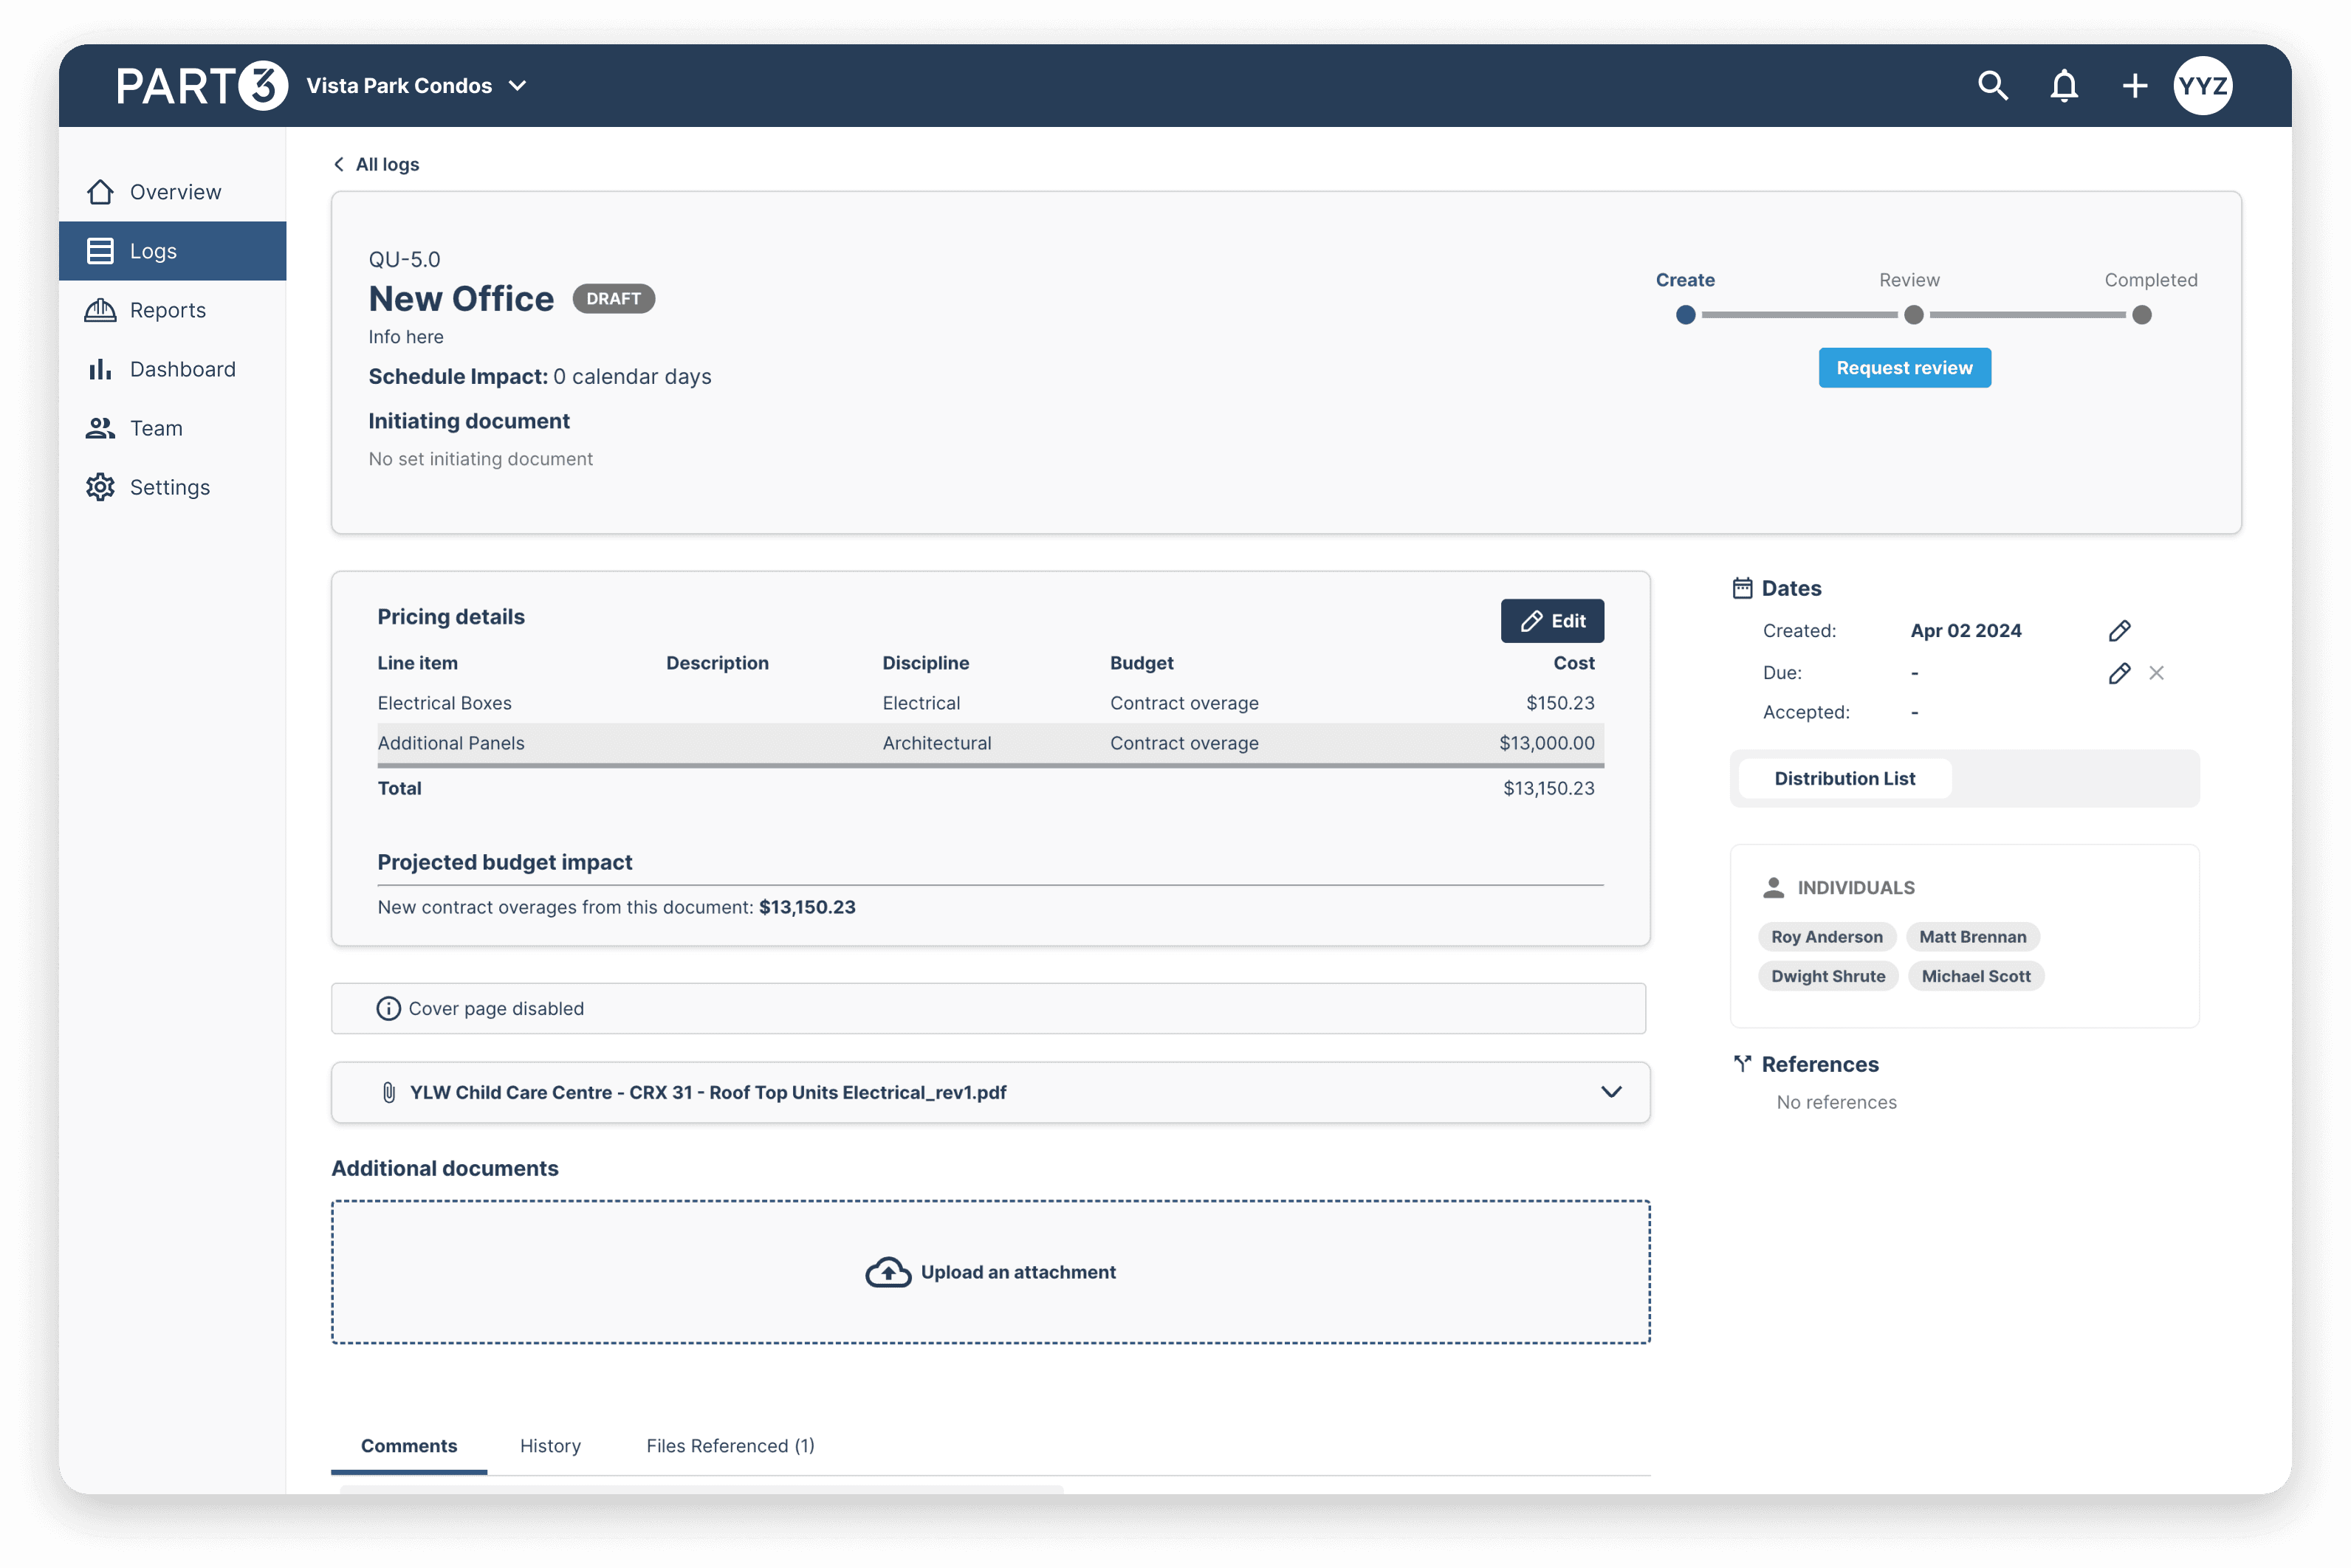Image resolution: width=2351 pixels, height=1568 pixels.
Task: Navigate to Reports via its sidebar icon
Action: point(101,310)
